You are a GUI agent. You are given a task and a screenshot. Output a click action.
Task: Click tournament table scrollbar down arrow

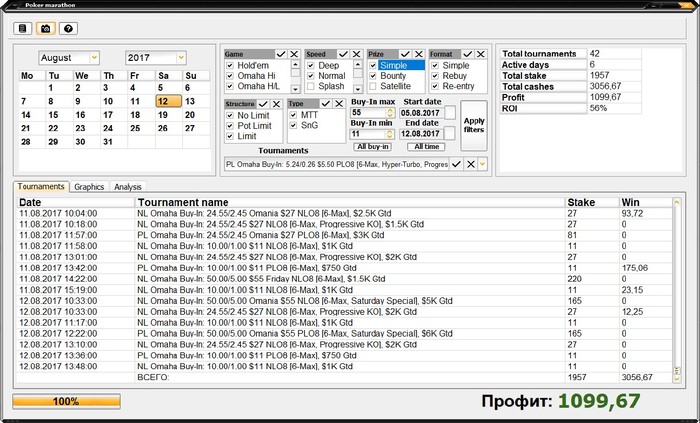coord(676,378)
